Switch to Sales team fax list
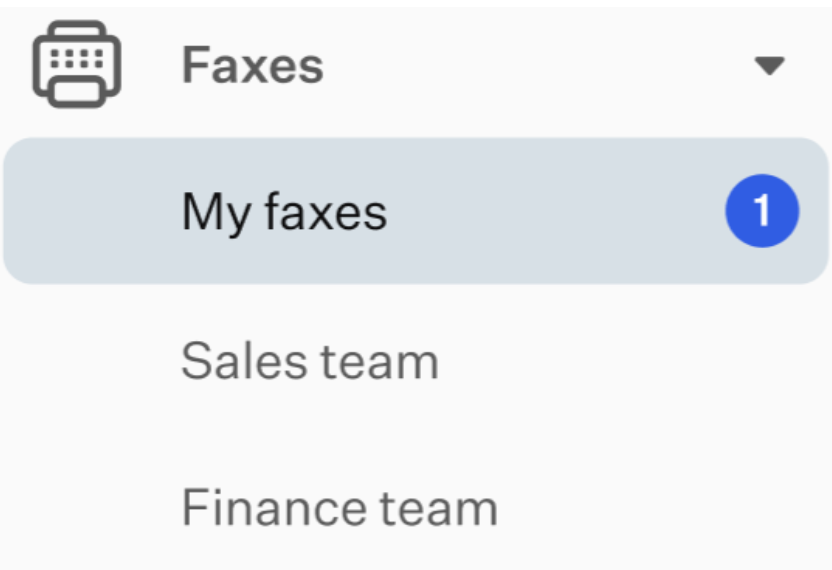 [310, 361]
